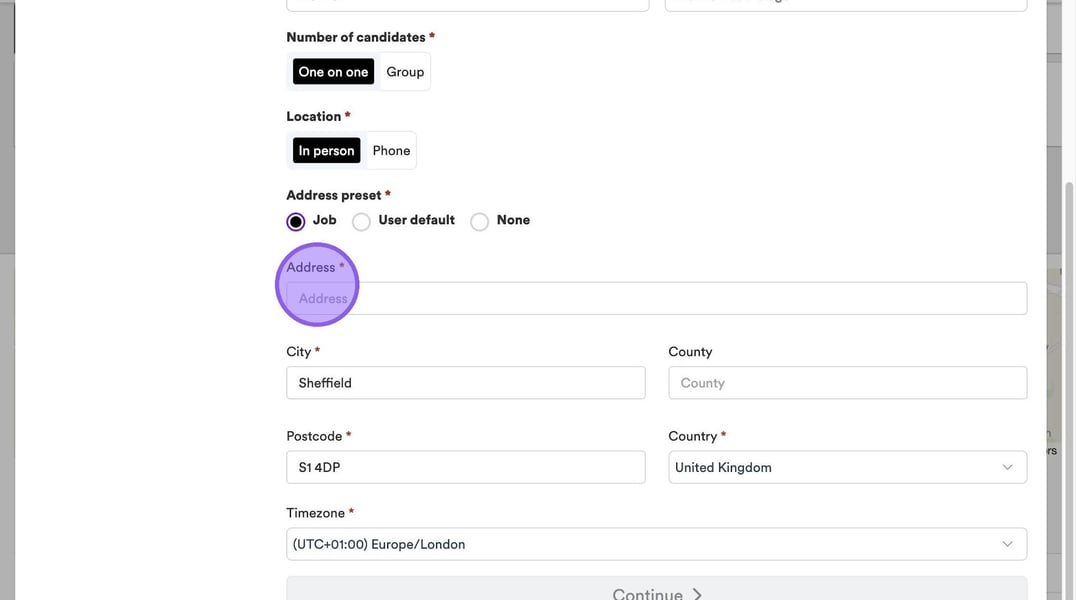The height and width of the screenshot is (600, 1076).
Task: Set location to "In person"
Action: click(x=326, y=151)
